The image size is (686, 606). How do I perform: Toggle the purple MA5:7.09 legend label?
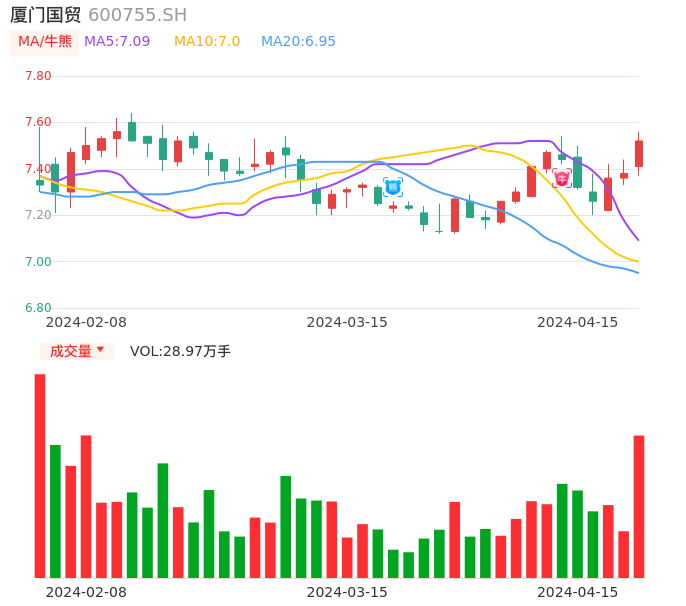117,42
